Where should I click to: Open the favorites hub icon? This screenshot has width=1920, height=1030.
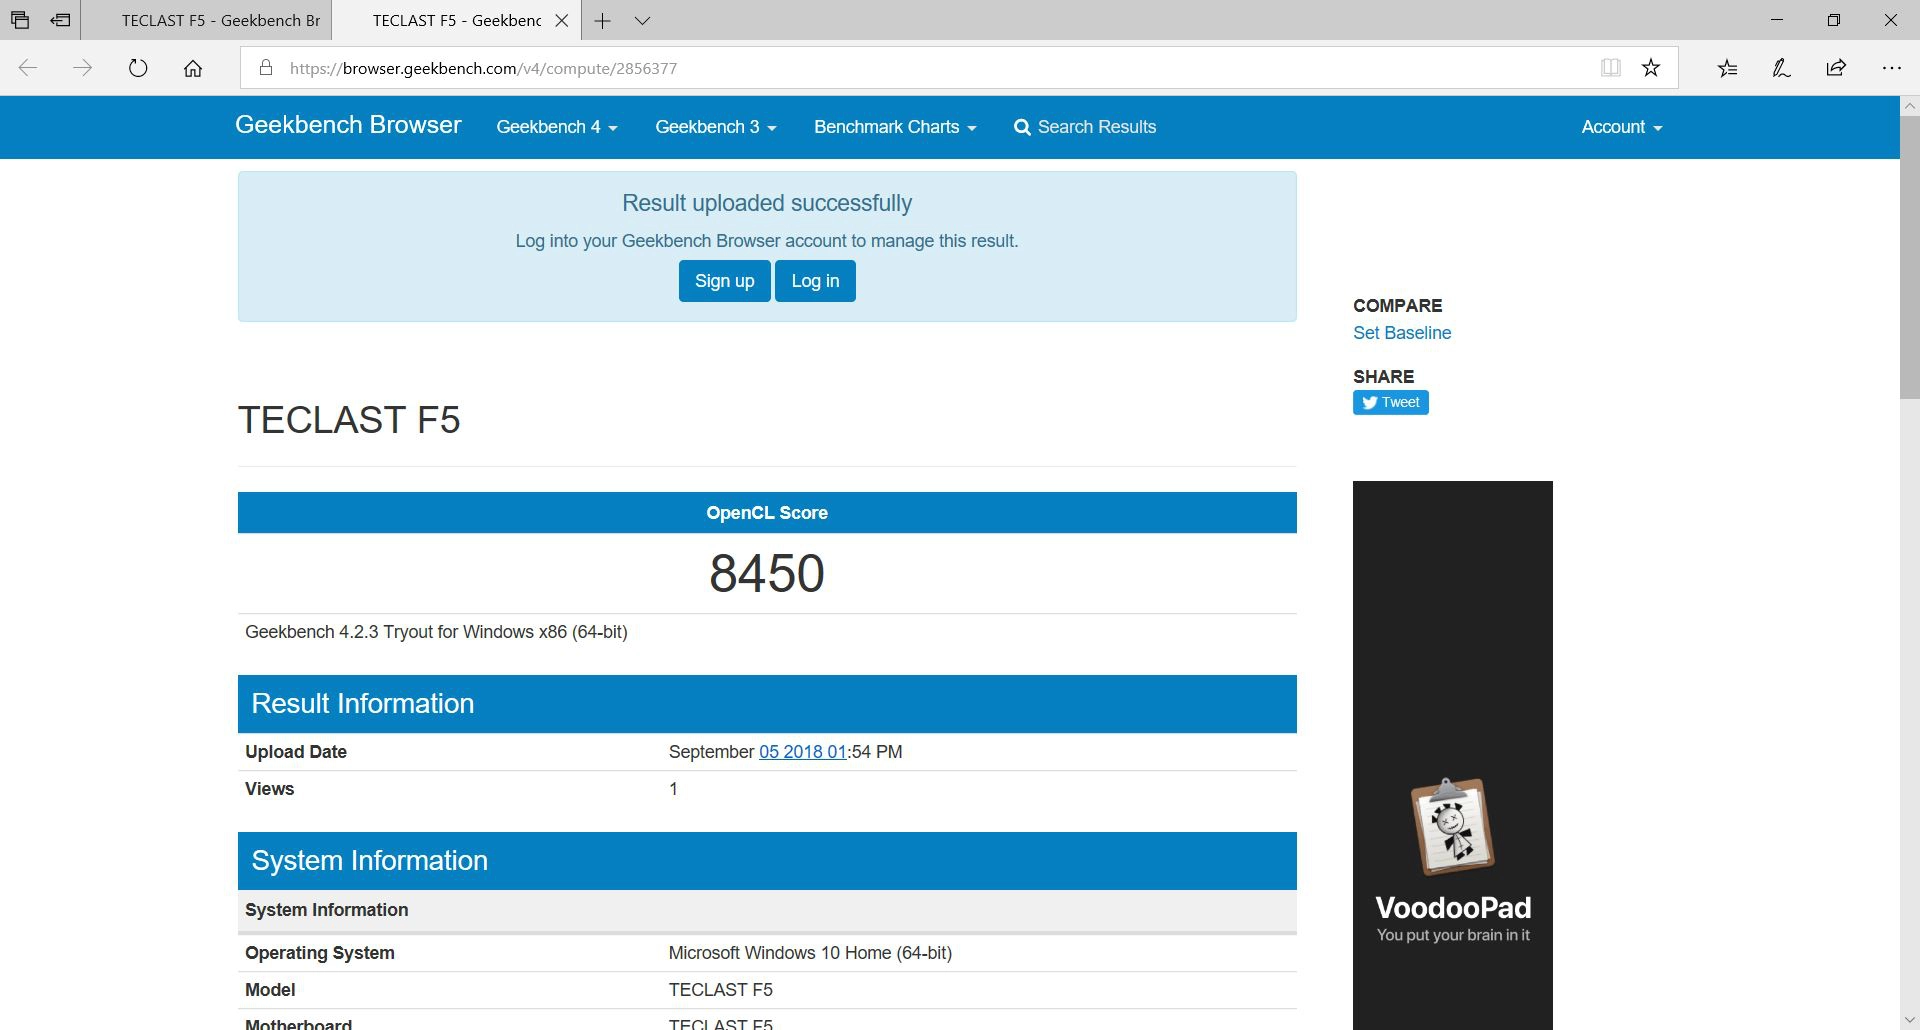click(1728, 68)
